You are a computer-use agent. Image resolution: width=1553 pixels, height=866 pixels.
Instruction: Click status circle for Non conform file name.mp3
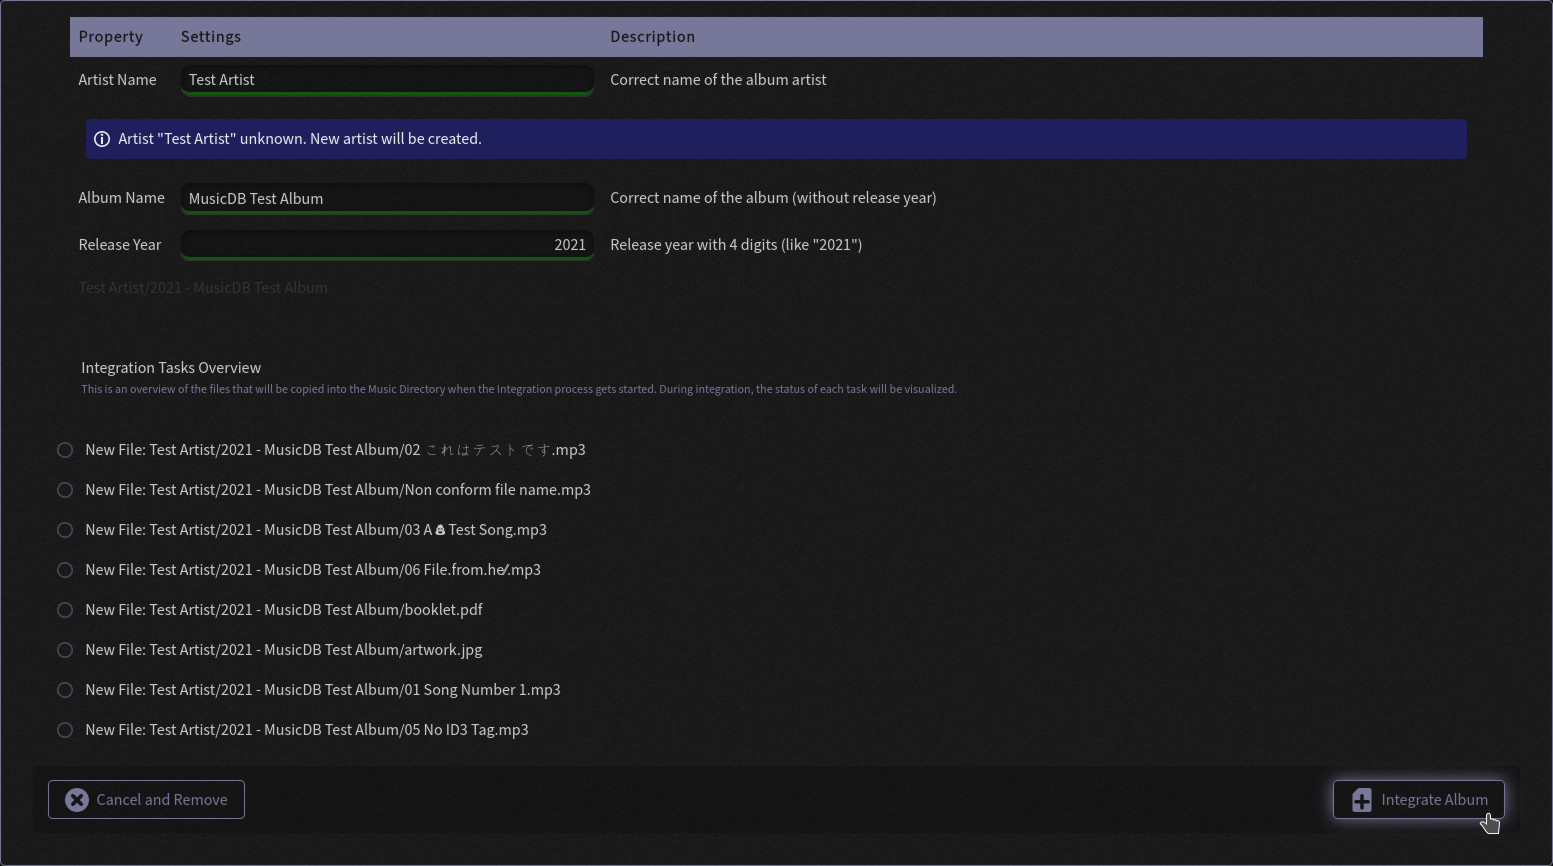click(65, 490)
